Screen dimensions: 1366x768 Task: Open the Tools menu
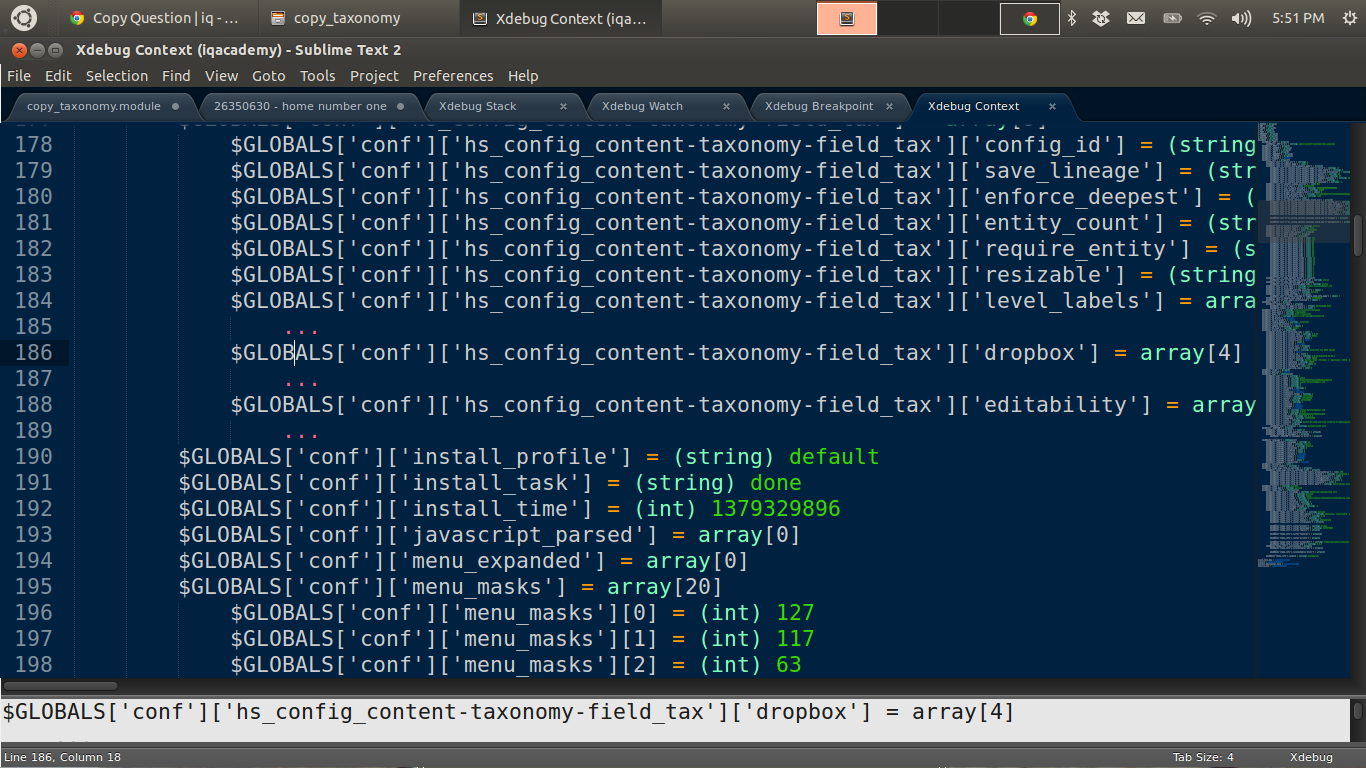(317, 76)
